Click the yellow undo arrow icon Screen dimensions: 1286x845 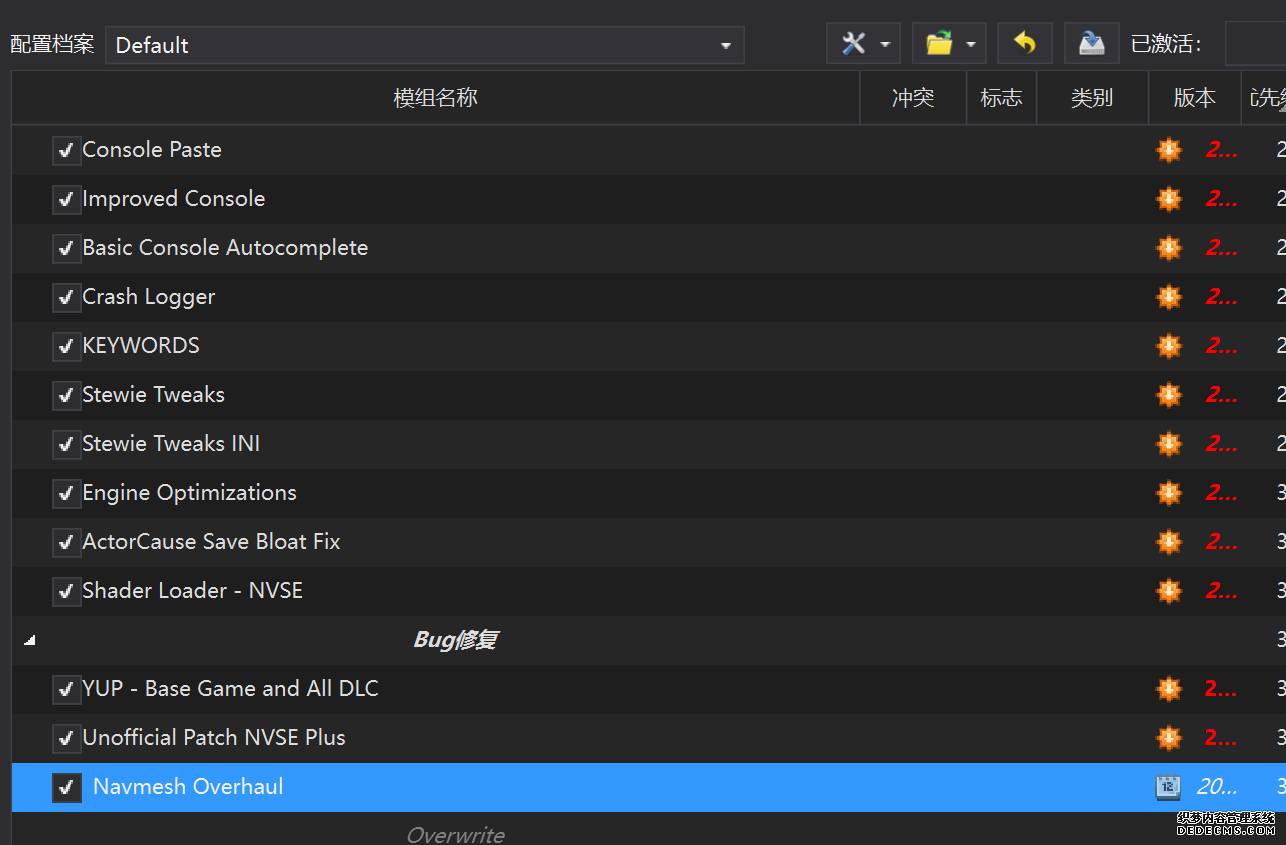coord(1024,43)
